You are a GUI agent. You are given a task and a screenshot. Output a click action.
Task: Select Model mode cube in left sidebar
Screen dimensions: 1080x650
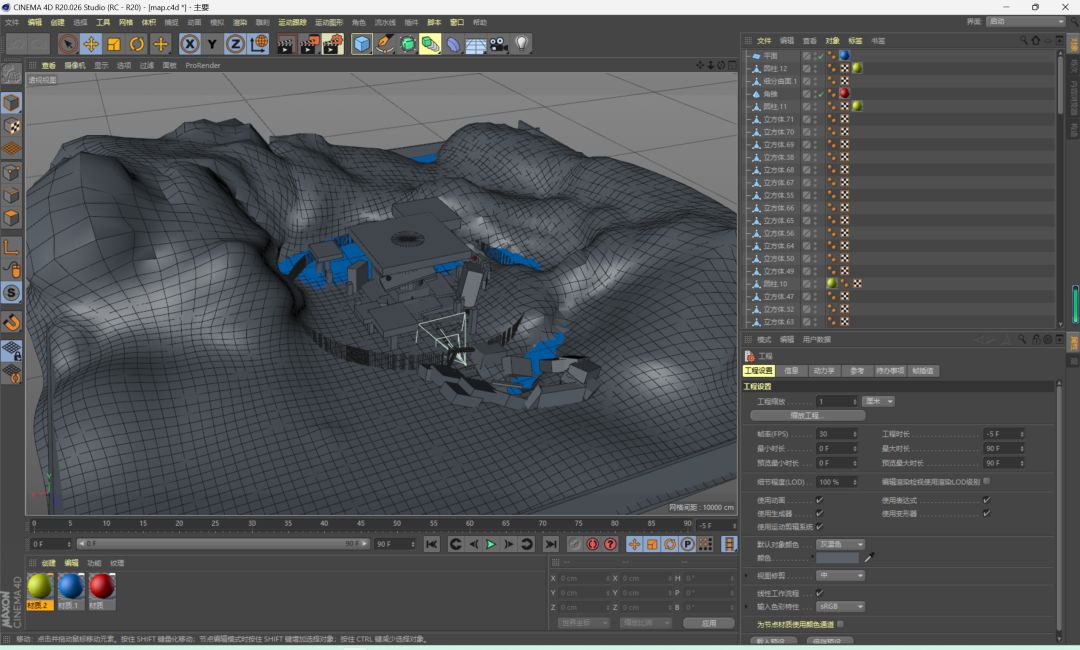[11, 103]
